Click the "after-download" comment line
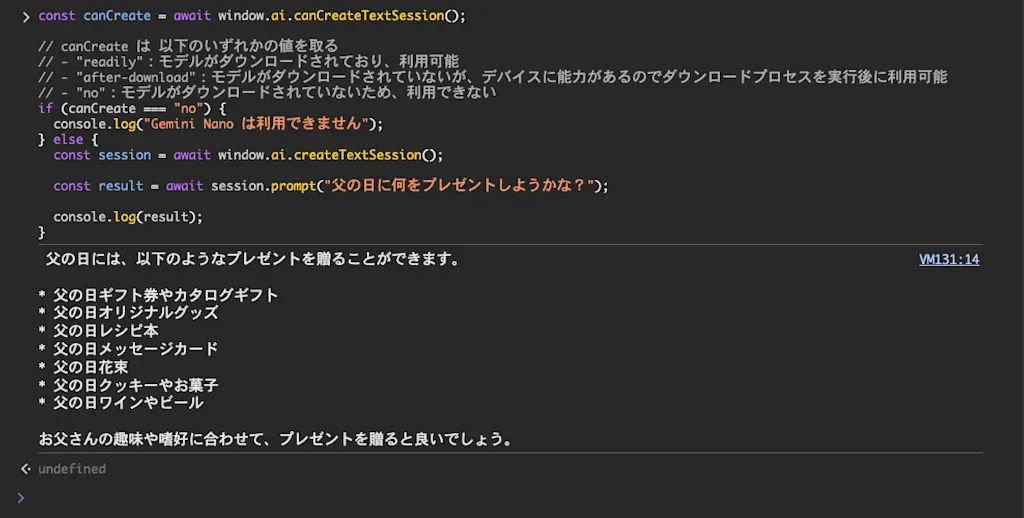 (493, 77)
